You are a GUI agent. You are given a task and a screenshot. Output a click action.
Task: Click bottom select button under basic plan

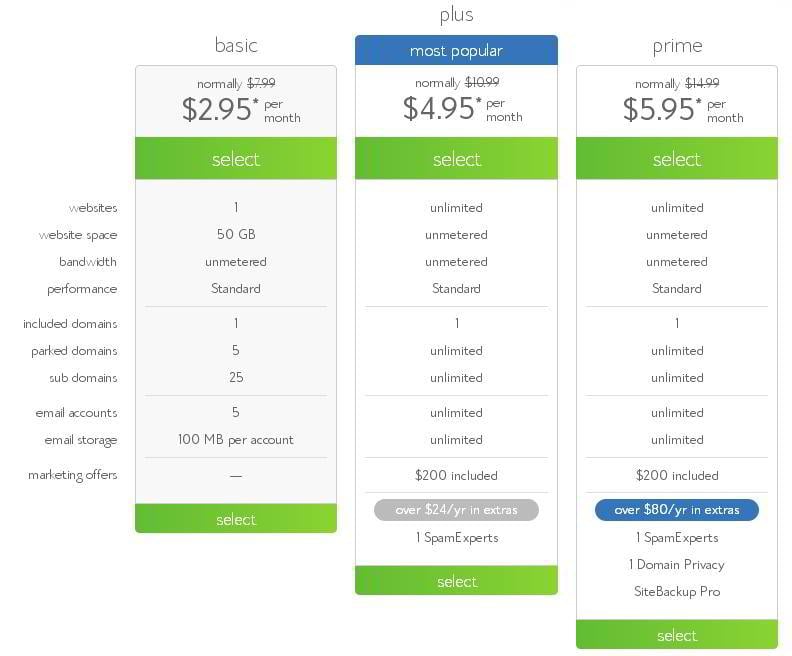[236, 519]
